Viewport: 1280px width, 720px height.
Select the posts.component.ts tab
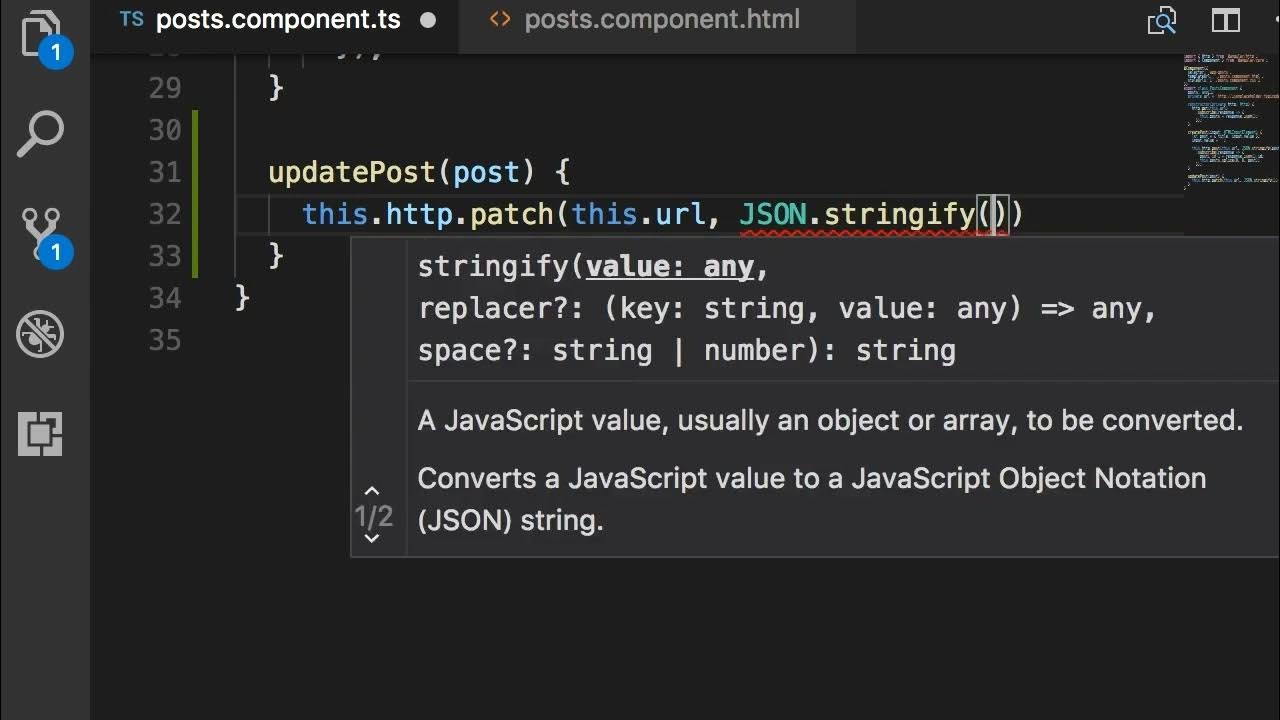[277, 20]
